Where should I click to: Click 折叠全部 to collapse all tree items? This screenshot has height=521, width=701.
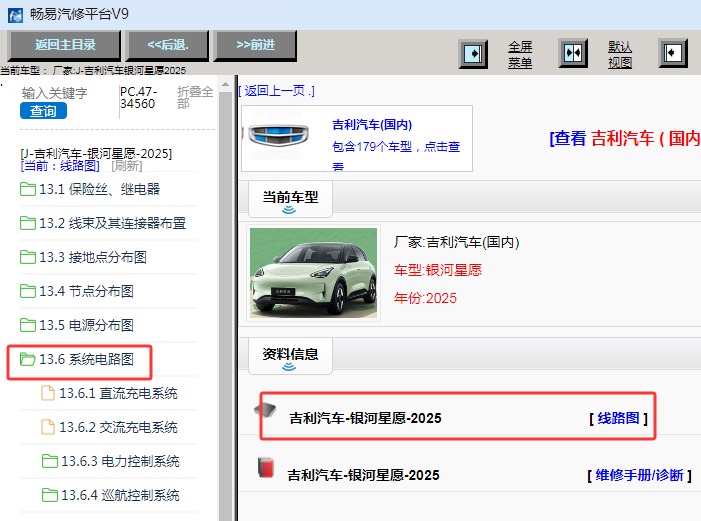(195, 97)
